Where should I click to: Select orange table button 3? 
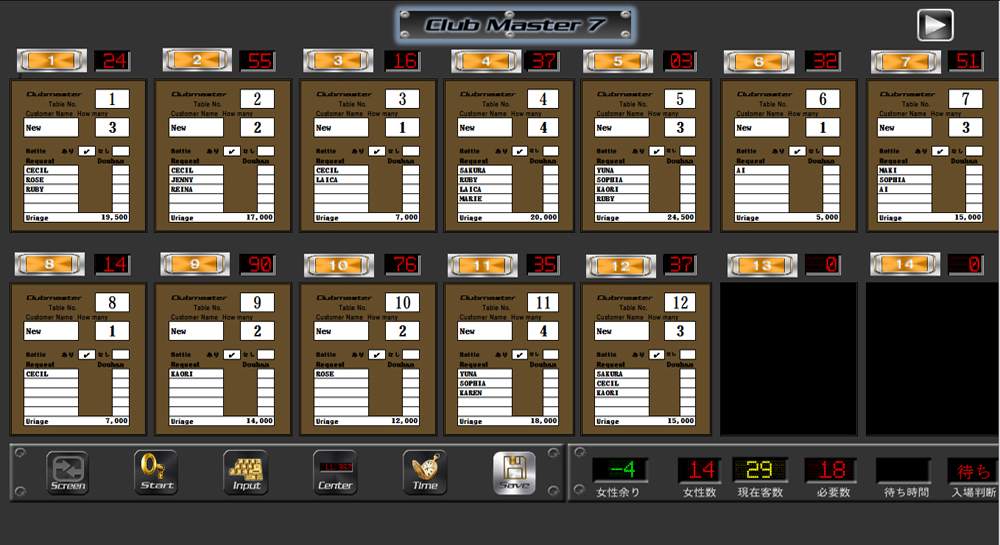click(x=338, y=61)
